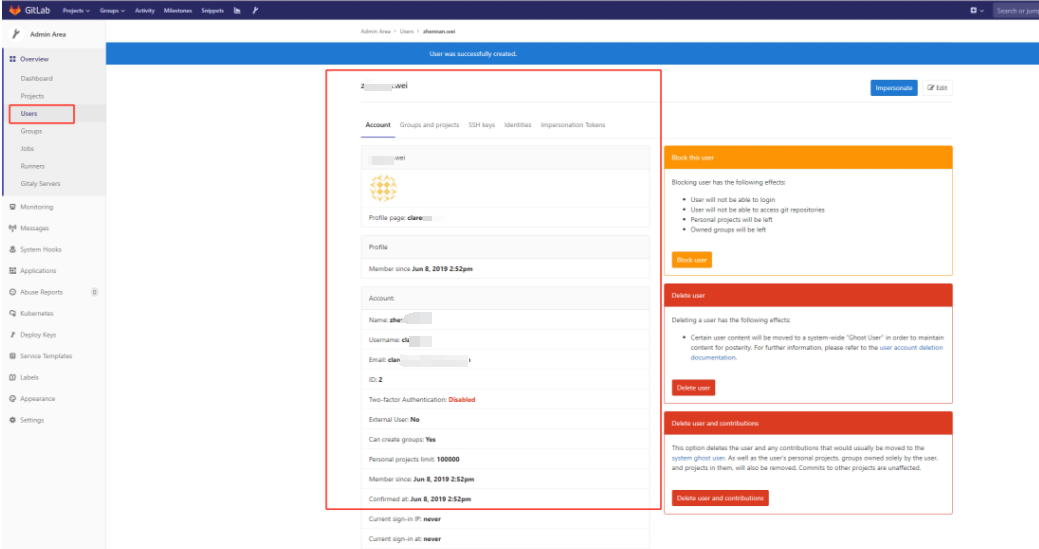
Task: Click the orange Block user button
Action: 692,260
